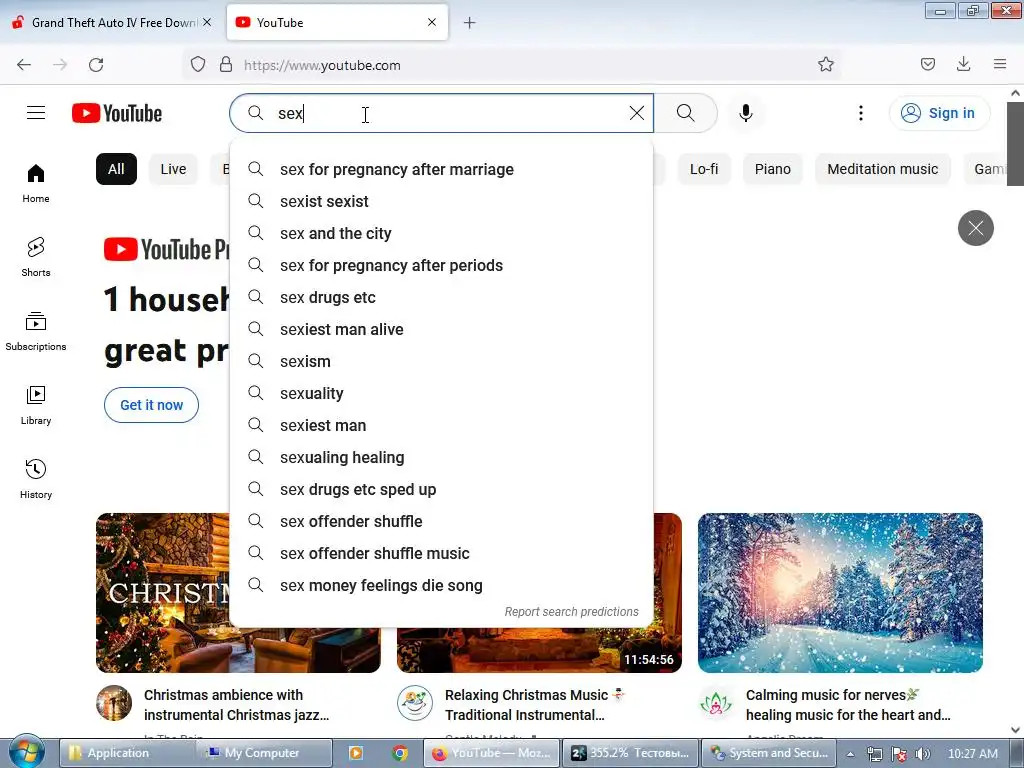Switch to Grand Theft Auto IV tab

111,22
